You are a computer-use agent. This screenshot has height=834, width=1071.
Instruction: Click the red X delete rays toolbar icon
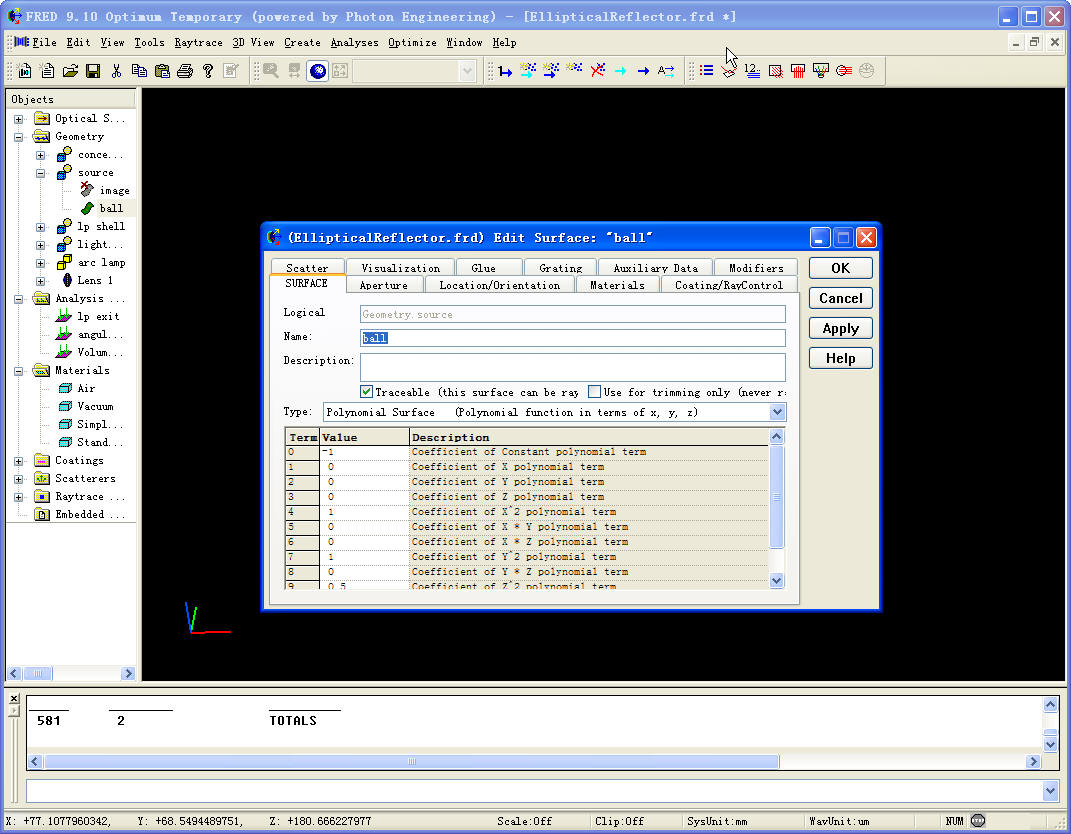coord(598,70)
